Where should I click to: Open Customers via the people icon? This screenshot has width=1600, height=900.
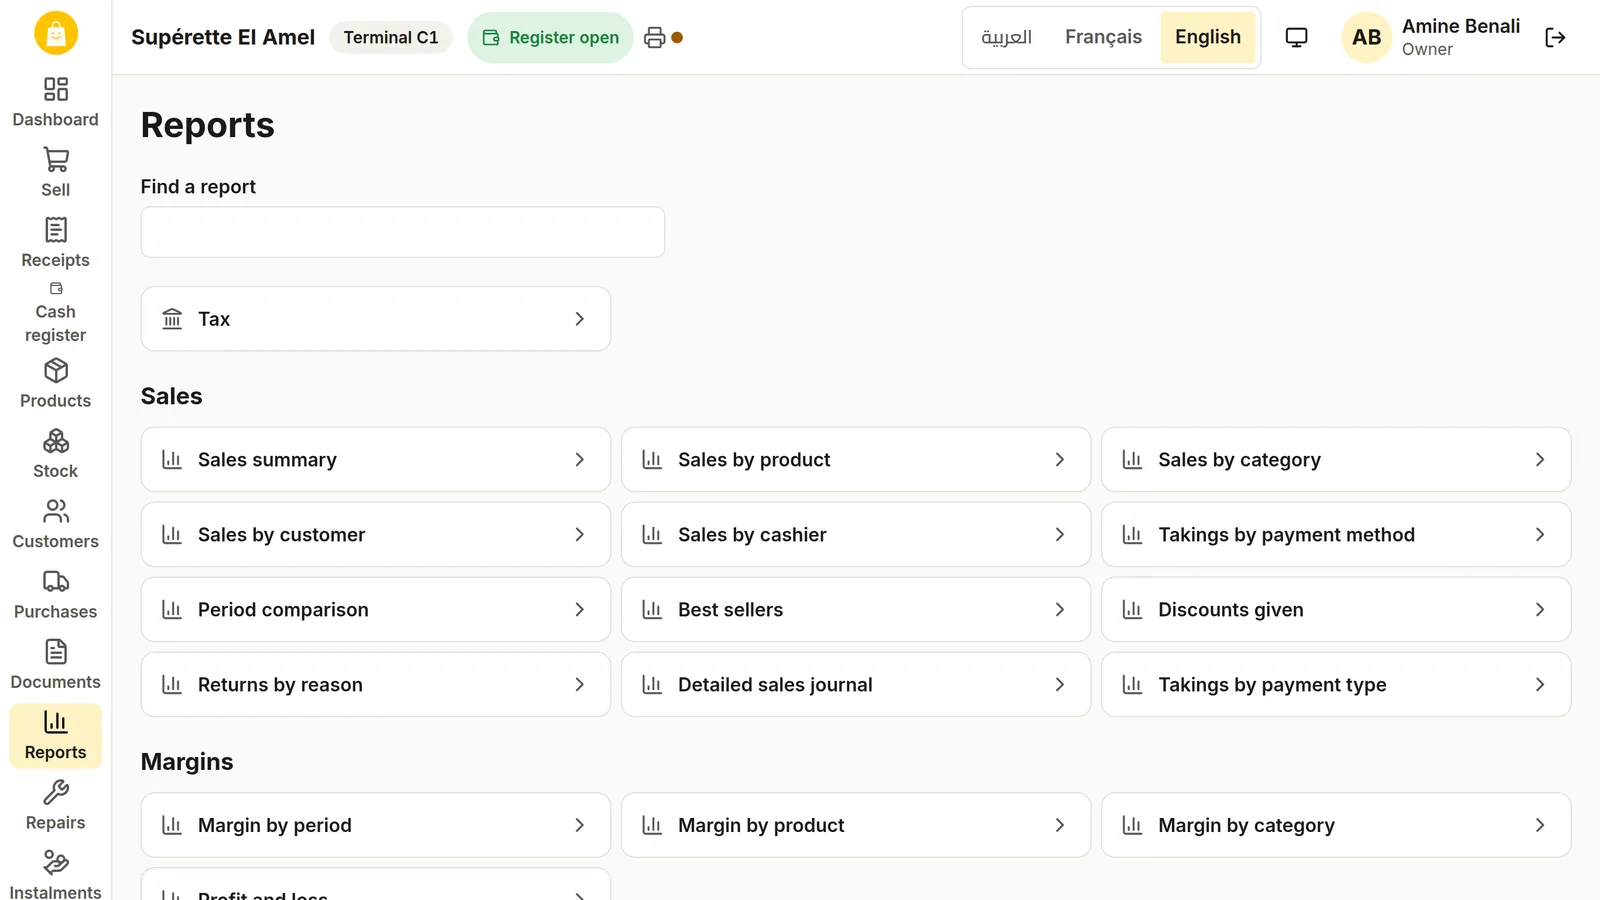[56, 511]
